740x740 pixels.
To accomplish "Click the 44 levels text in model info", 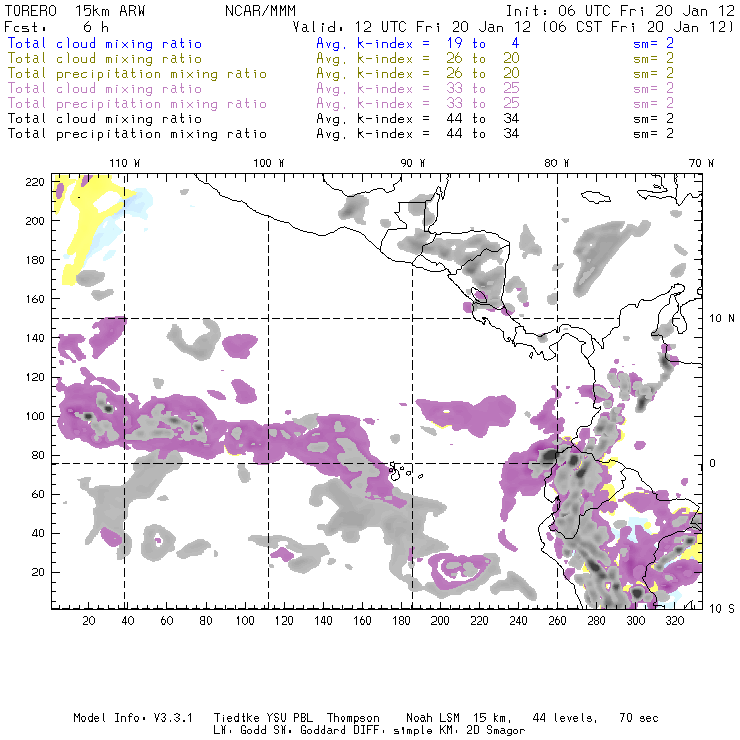I will point(565,718).
